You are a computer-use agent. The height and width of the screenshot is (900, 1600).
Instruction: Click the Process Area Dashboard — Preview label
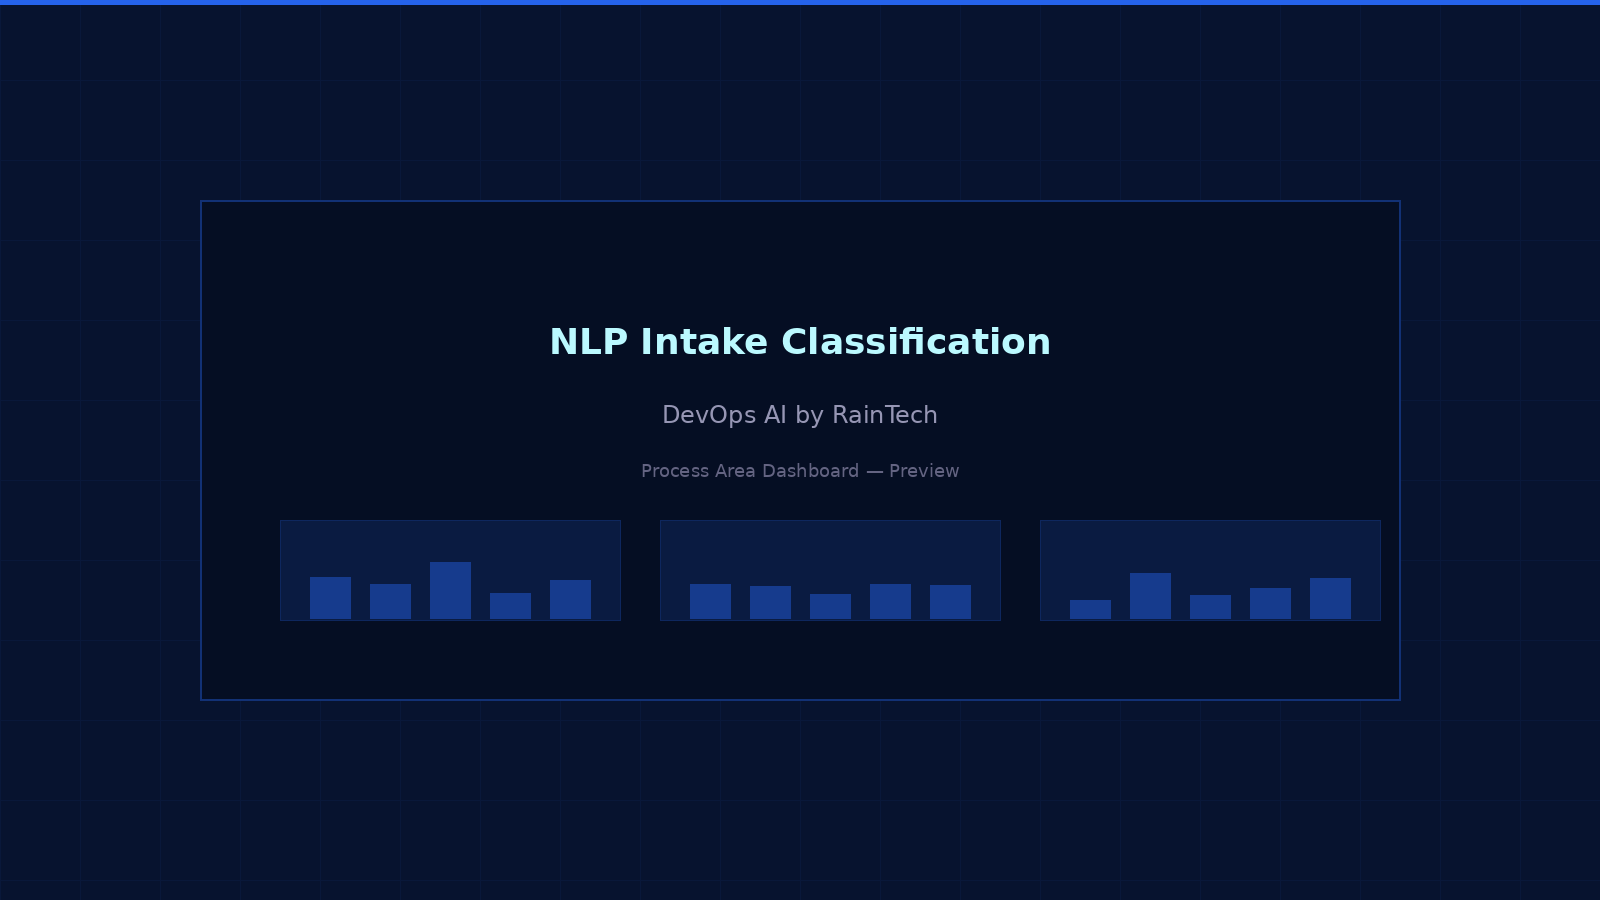tap(800, 471)
